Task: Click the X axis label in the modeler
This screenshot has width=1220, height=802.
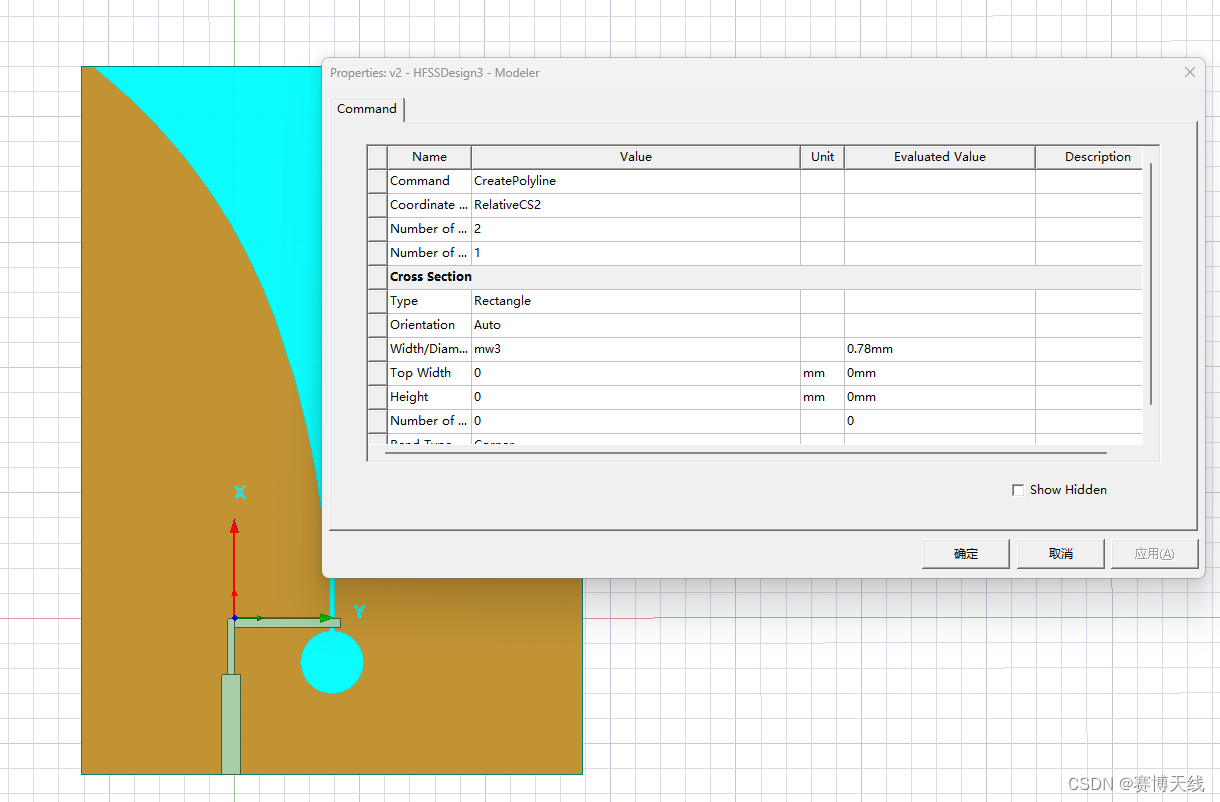Action: coord(240,492)
